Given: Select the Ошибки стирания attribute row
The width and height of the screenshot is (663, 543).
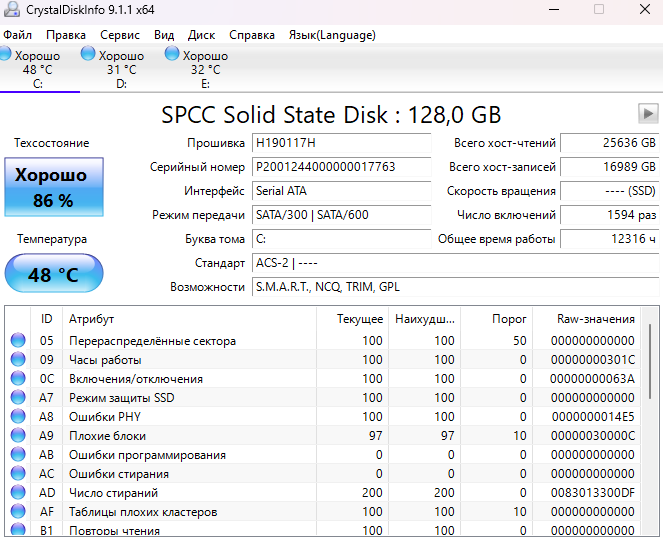Looking at the screenshot, I should pyautogui.click(x=325, y=474).
